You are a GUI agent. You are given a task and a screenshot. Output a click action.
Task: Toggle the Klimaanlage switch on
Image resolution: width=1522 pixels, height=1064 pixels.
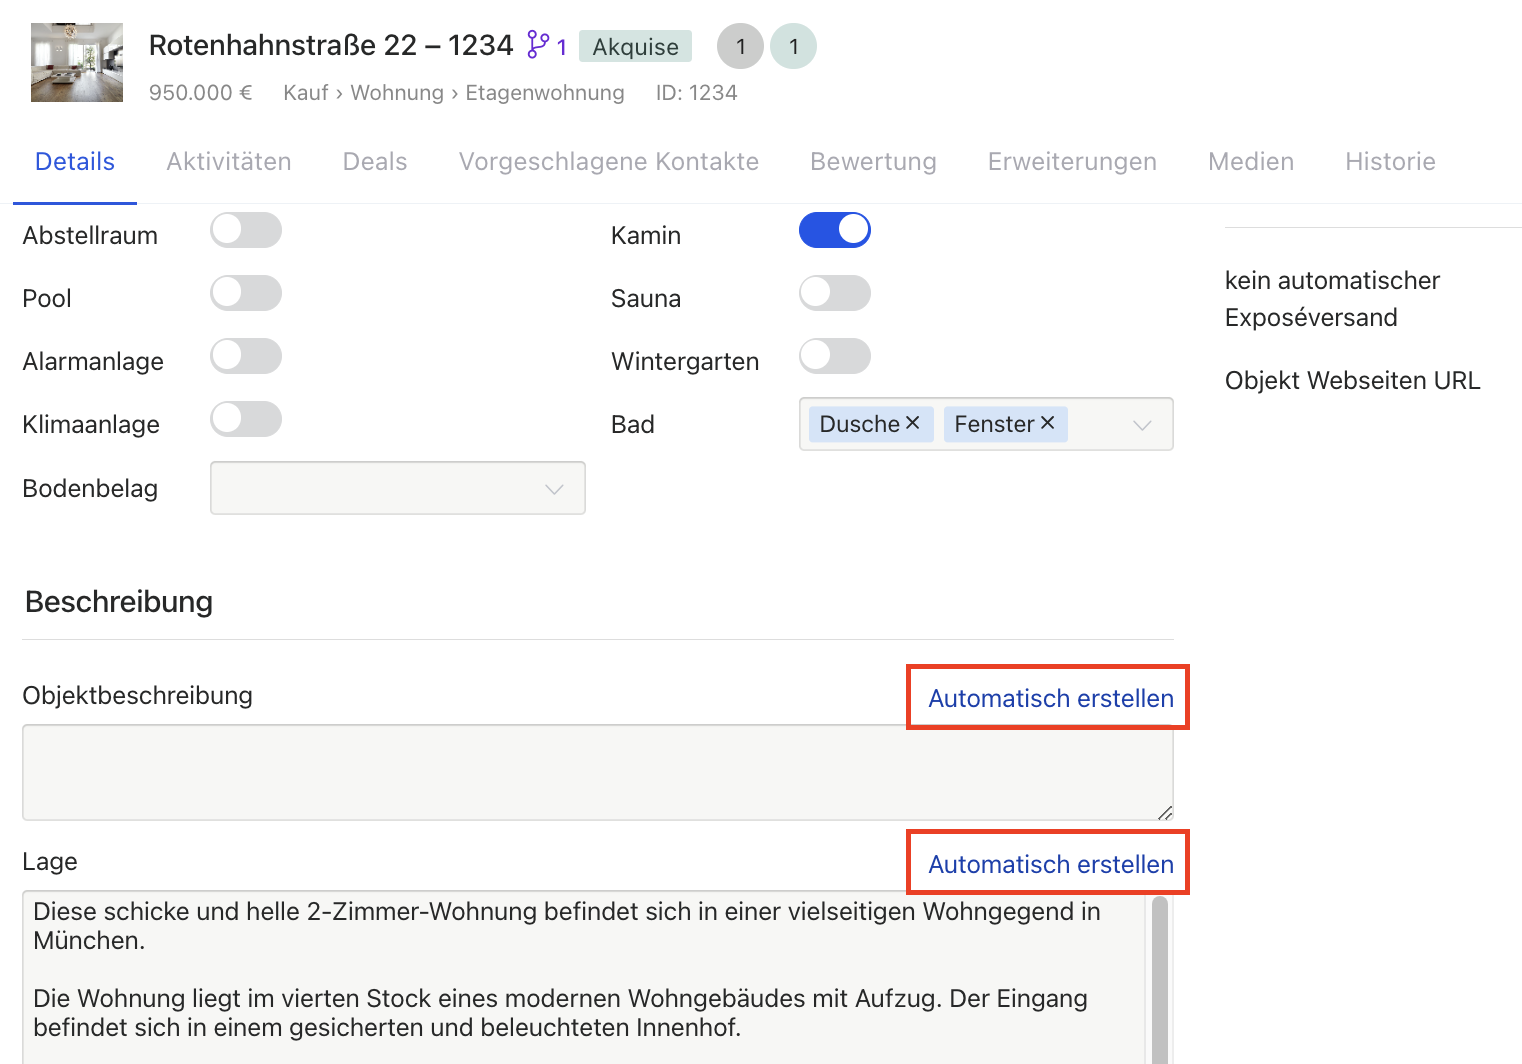pyautogui.click(x=246, y=419)
